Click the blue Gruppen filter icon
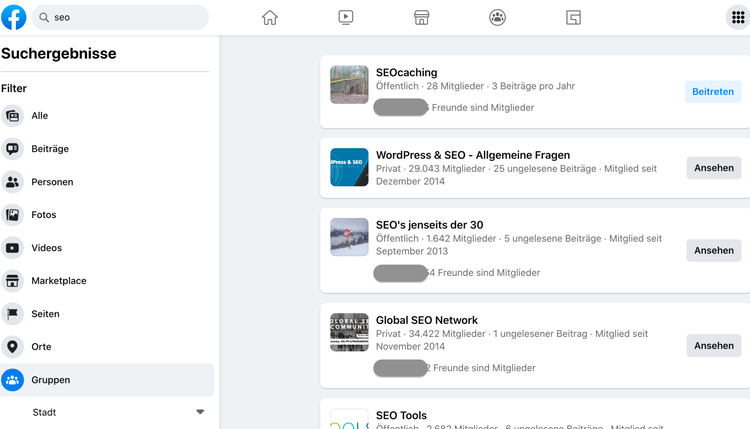This screenshot has height=429, width=750. 12,380
